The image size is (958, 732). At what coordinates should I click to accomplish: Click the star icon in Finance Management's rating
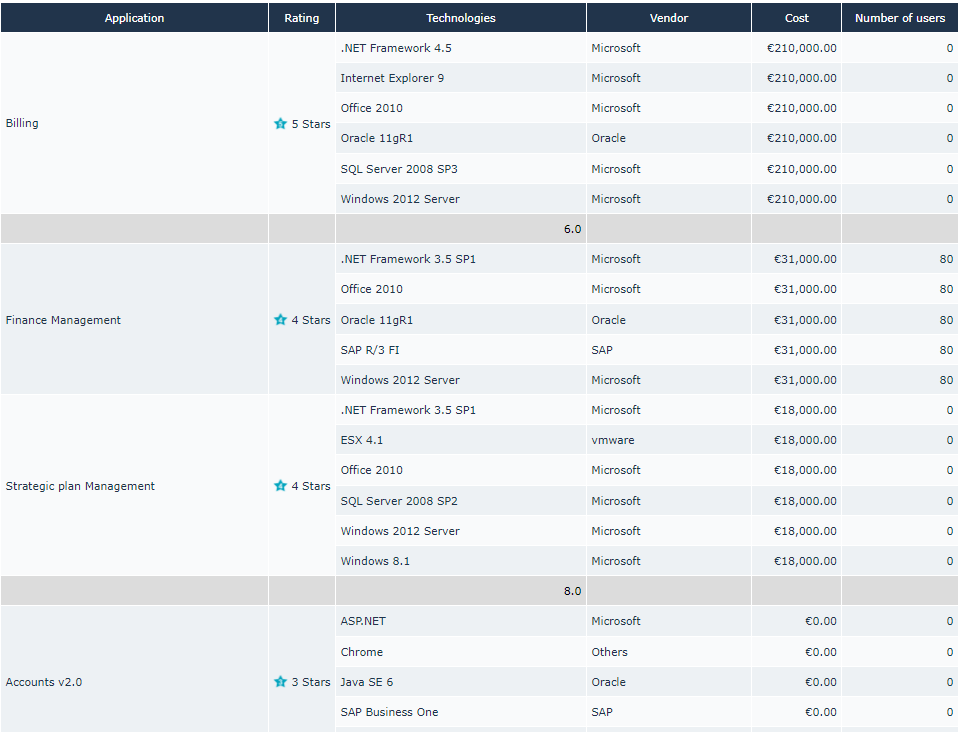pos(280,320)
